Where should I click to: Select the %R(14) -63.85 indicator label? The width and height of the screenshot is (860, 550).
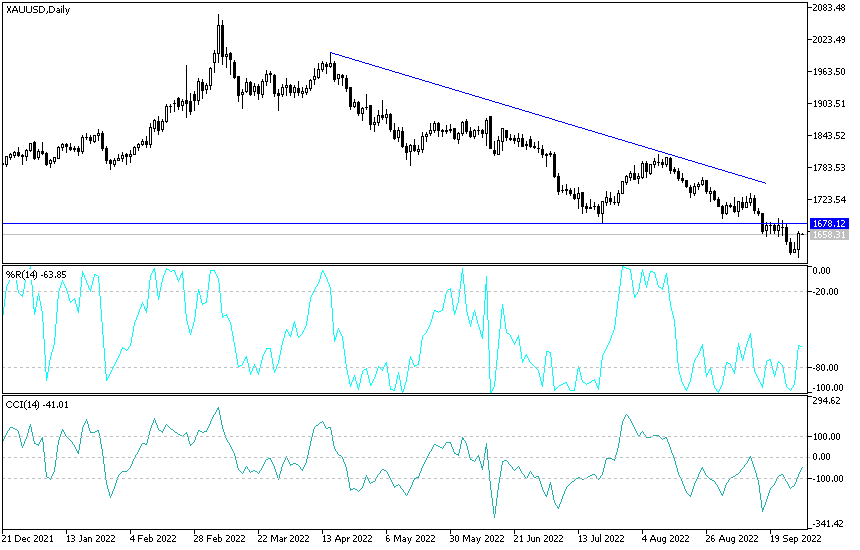[x=36, y=274]
